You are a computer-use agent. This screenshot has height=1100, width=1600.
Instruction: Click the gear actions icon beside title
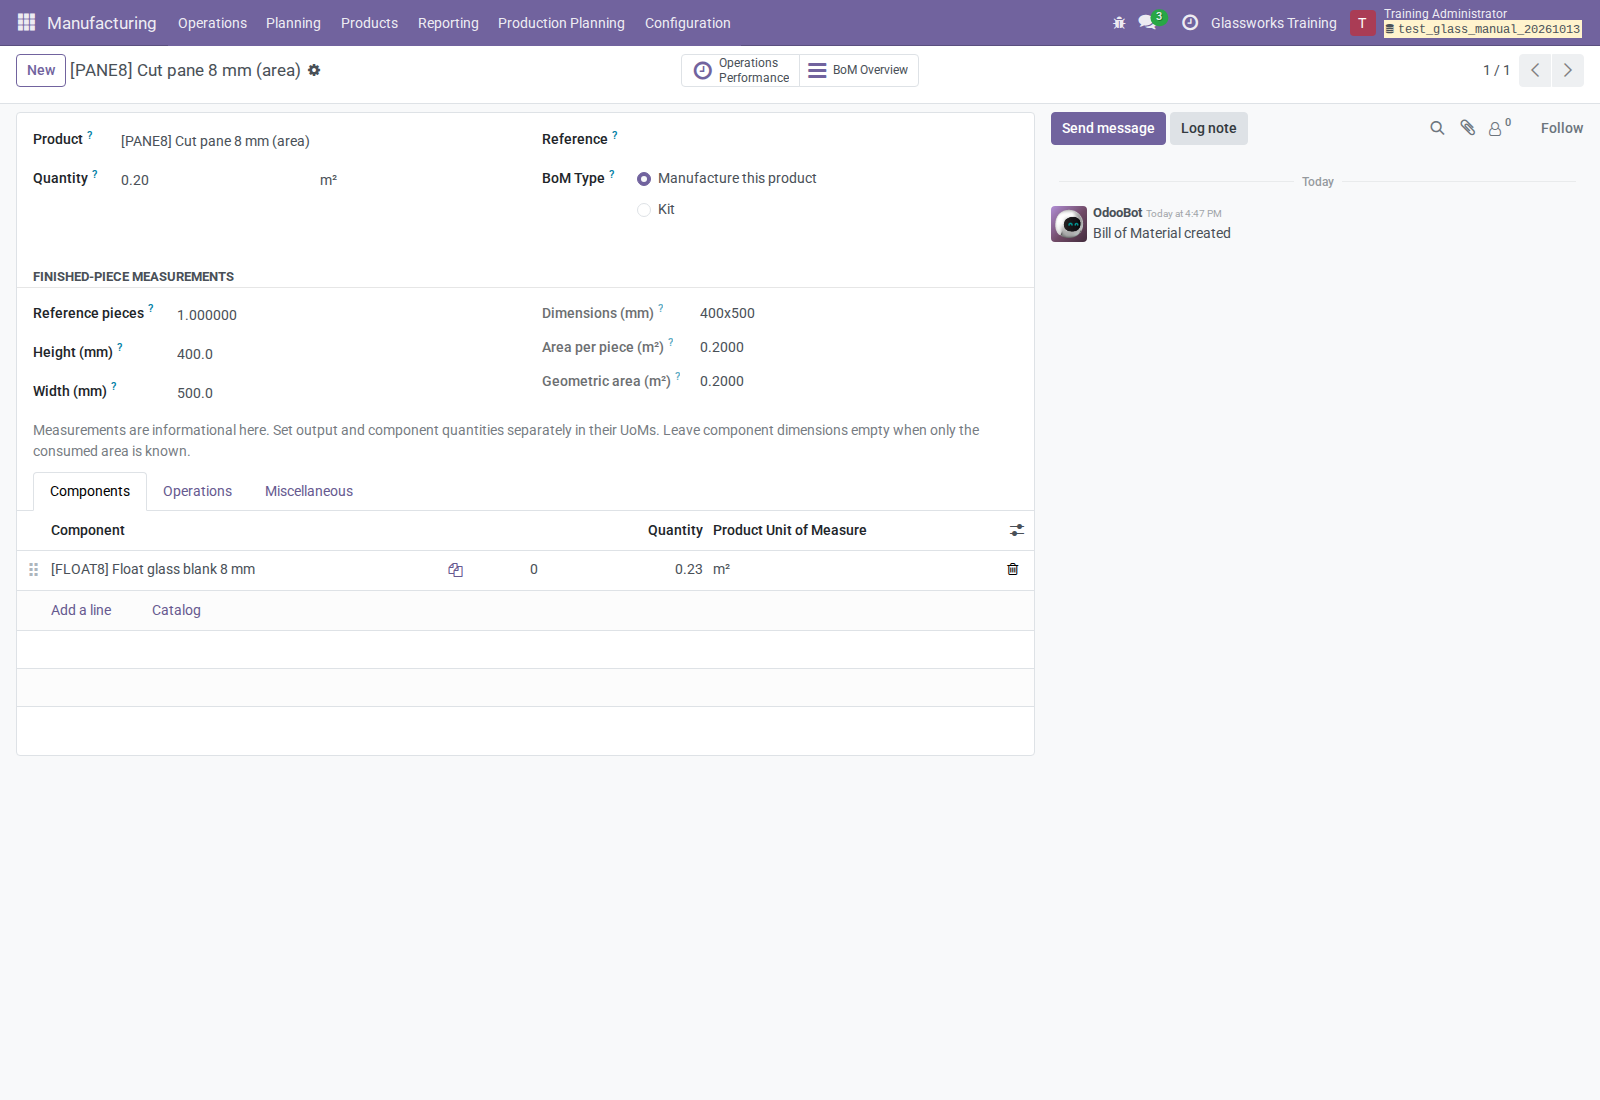(x=314, y=70)
